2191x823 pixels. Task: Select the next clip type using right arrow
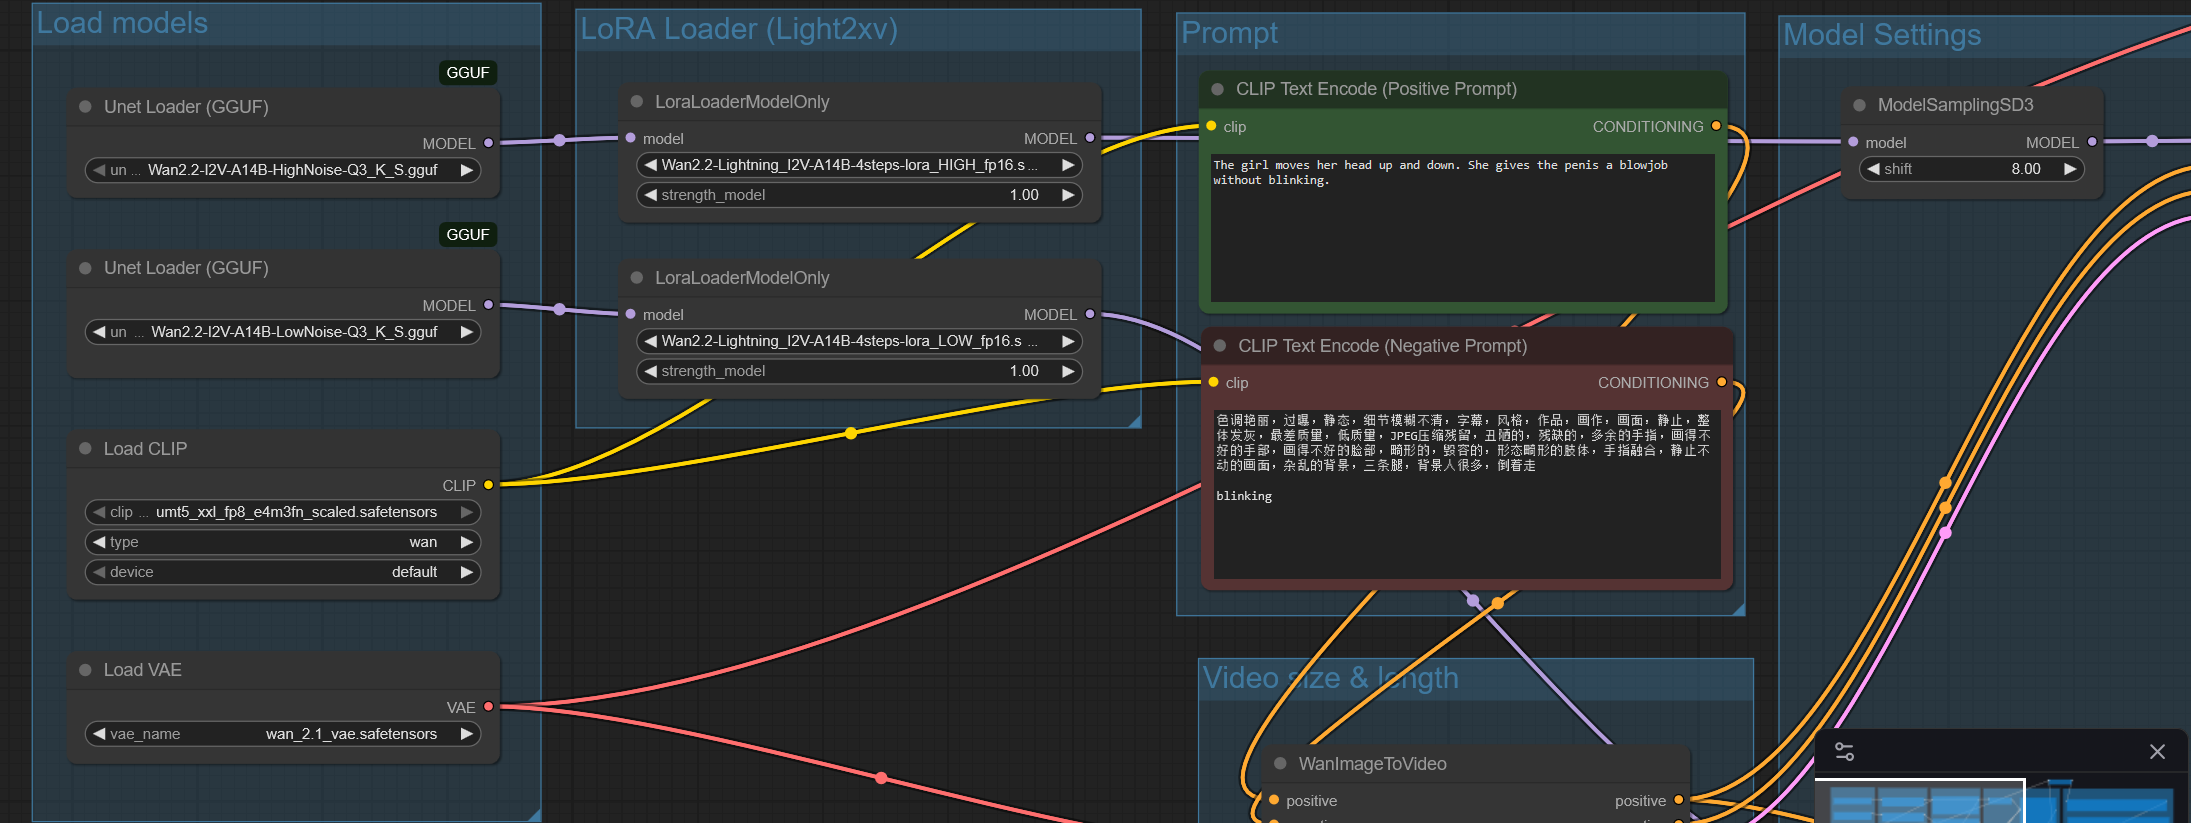coord(466,542)
